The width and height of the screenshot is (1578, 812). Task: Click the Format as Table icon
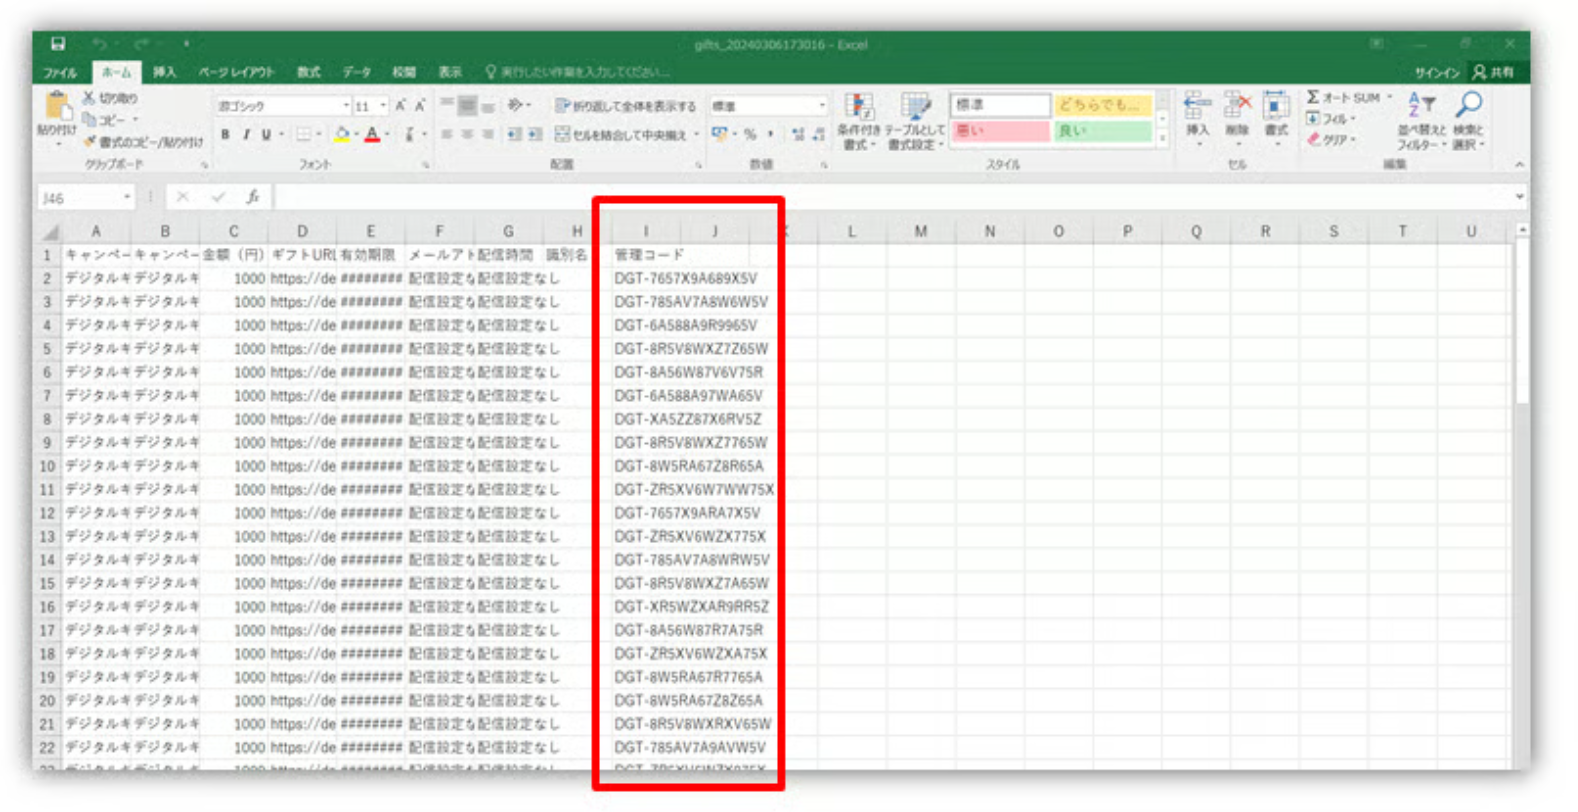[915, 108]
